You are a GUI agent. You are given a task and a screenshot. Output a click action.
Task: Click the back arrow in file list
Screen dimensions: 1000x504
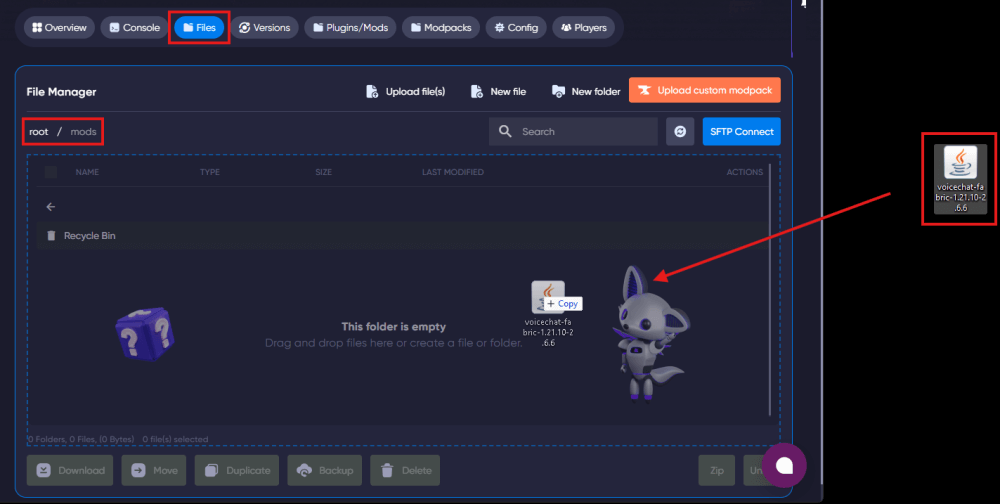51,207
